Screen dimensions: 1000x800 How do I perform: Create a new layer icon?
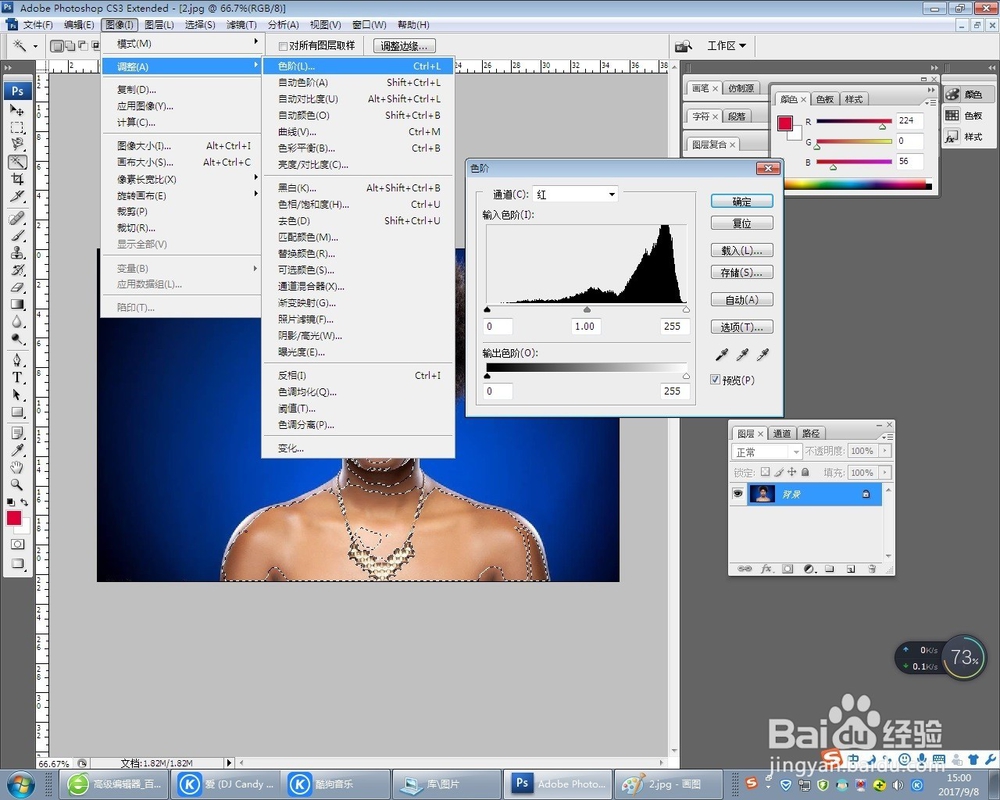pyautogui.click(x=851, y=568)
